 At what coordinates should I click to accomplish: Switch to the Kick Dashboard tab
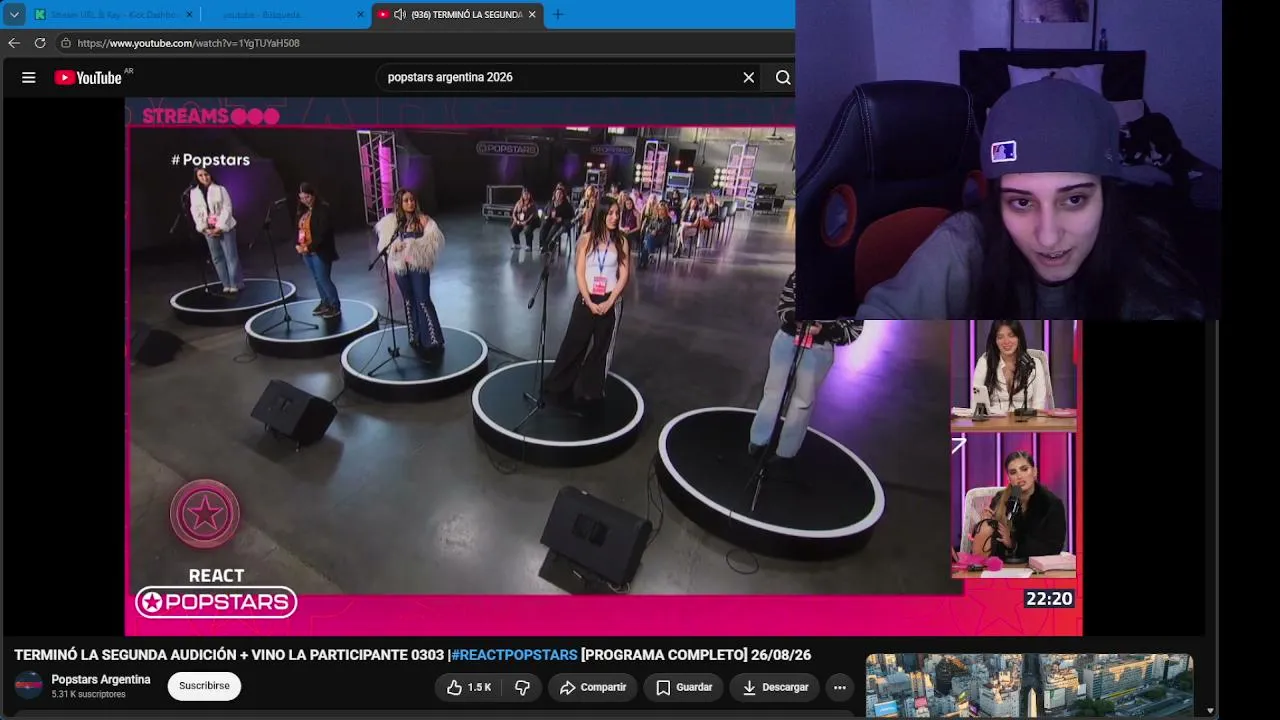click(x=113, y=14)
